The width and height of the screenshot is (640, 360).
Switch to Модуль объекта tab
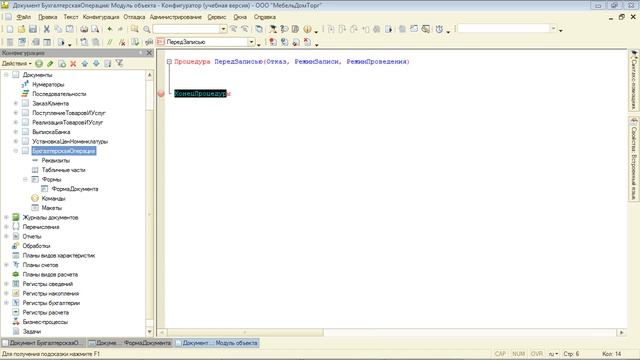[217, 343]
